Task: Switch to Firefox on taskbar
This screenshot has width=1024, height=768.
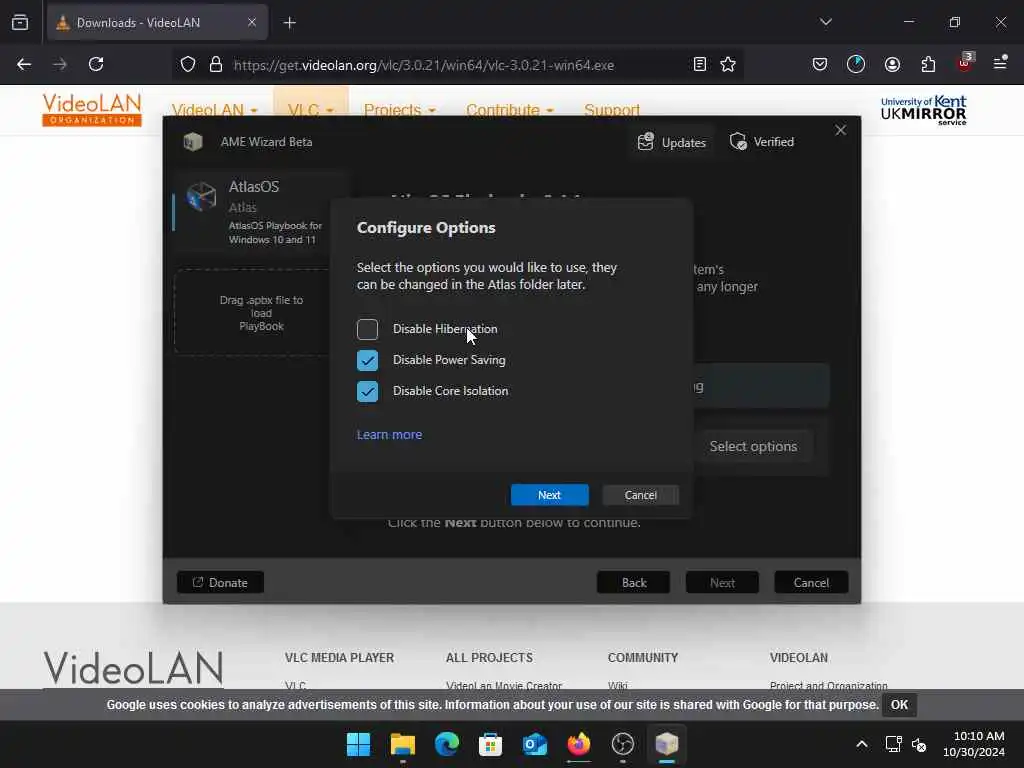Action: coord(579,744)
